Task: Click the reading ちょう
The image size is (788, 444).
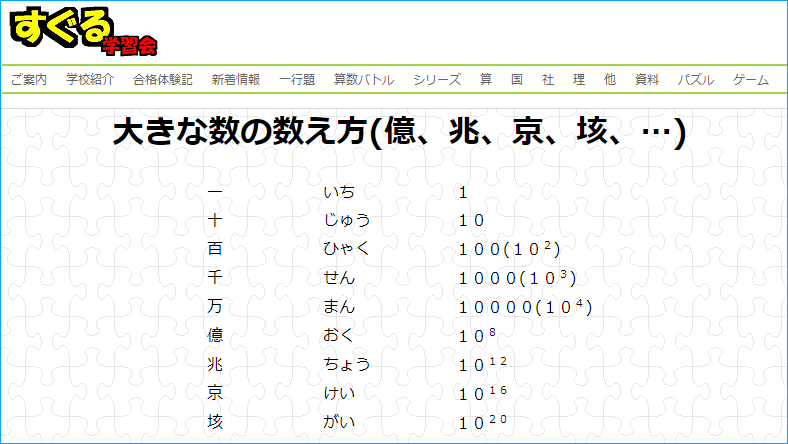Action: pos(347,364)
